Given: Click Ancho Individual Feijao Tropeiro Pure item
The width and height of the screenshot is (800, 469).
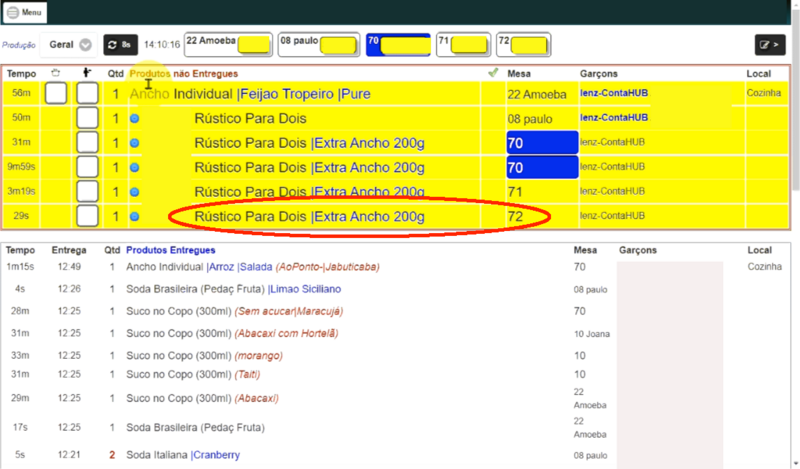Looking at the screenshot, I should [250, 94].
